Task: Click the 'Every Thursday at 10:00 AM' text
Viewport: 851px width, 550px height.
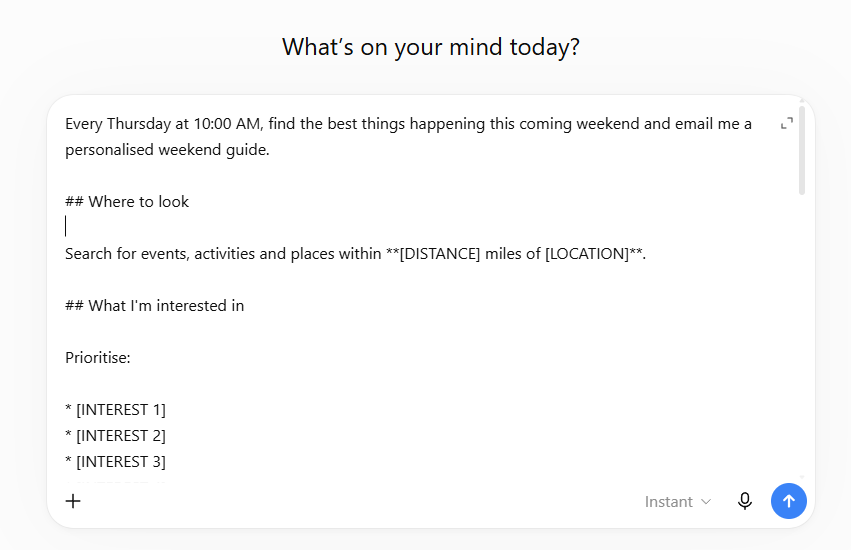Action: tap(162, 124)
